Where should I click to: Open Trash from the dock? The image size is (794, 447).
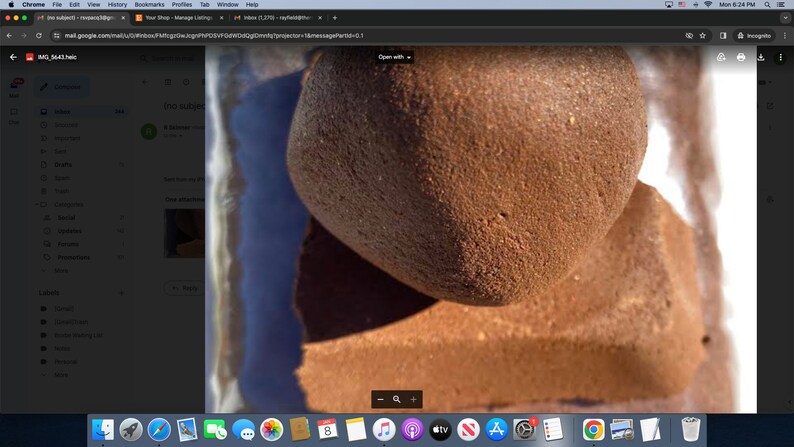tap(690, 430)
